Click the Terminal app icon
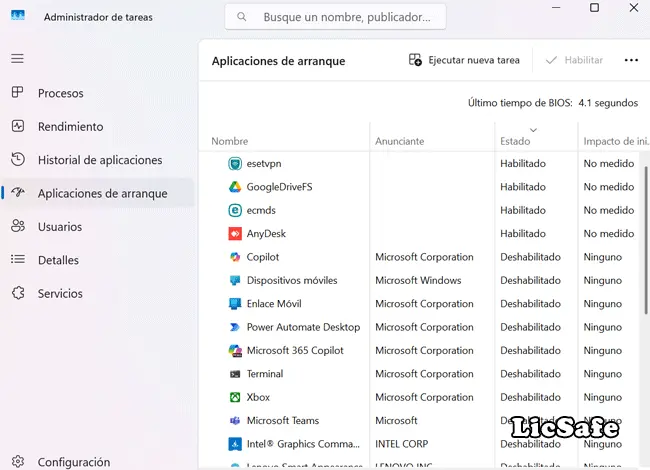Screen dimensions: 650x470 [x=235, y=374]
